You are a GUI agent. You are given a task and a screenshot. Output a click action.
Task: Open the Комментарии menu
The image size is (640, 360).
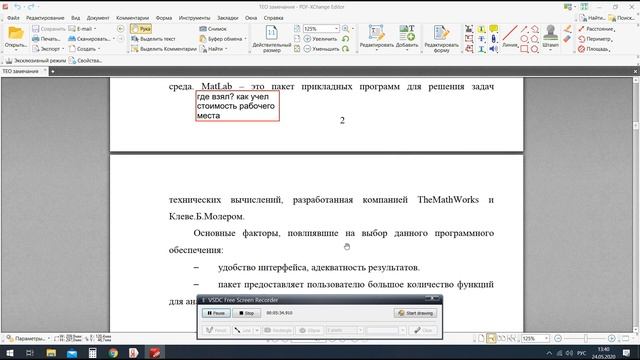[x=132, y=18]
